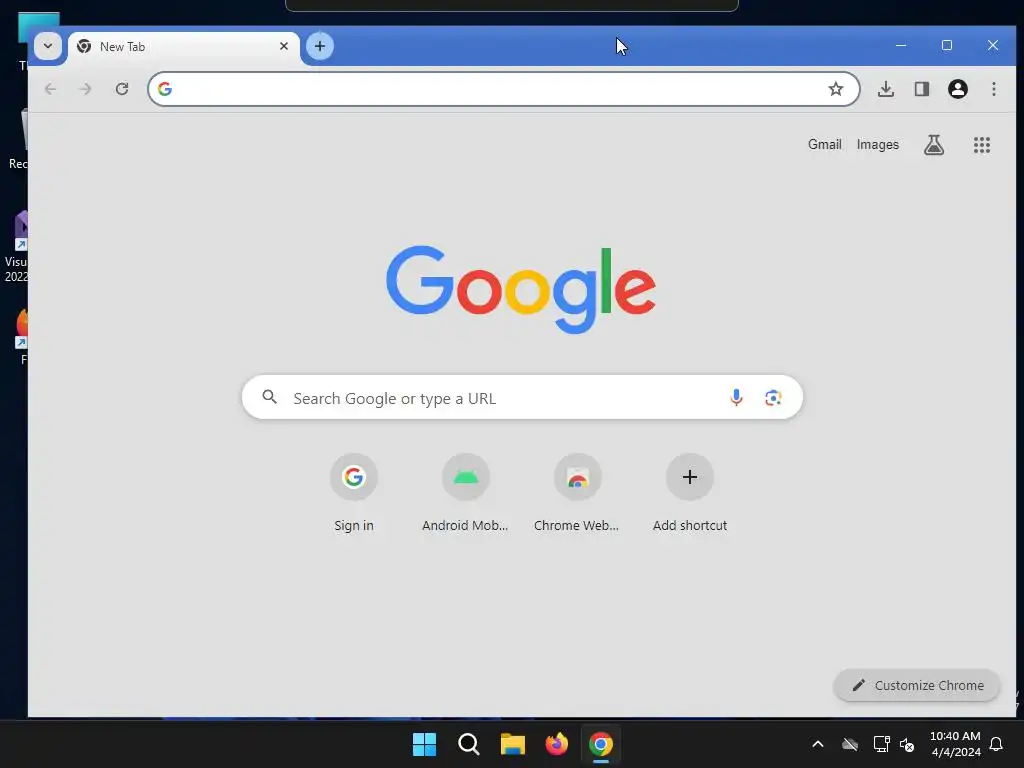Open the notifications bell
The height and width of the screenshot is (768, 1024).
(996, 744)
